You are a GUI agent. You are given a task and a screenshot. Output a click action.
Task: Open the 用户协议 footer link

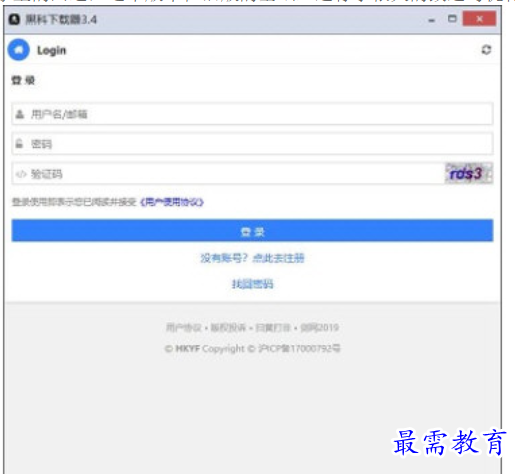[x=184, y=328]
